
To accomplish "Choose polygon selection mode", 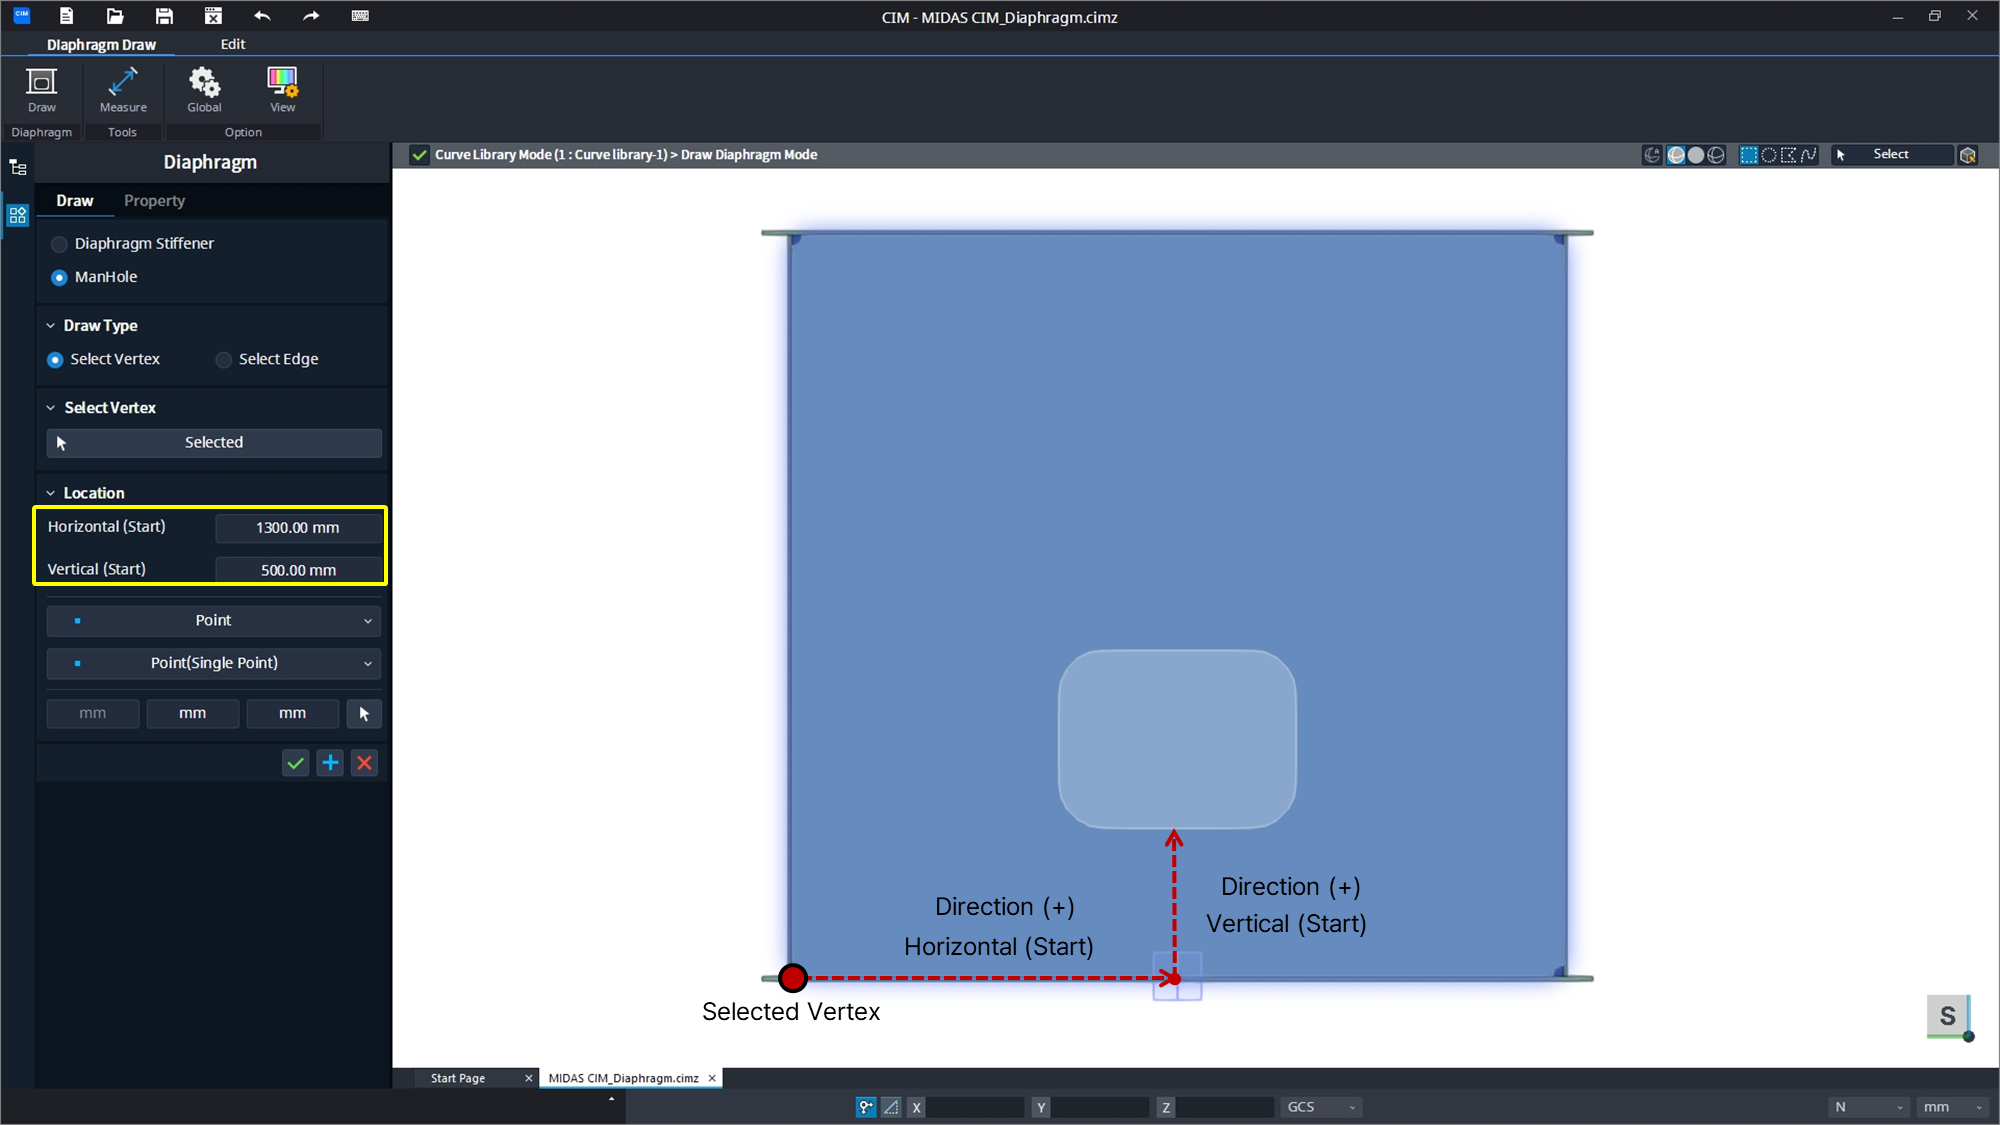I will click(x=1789, y=155).
